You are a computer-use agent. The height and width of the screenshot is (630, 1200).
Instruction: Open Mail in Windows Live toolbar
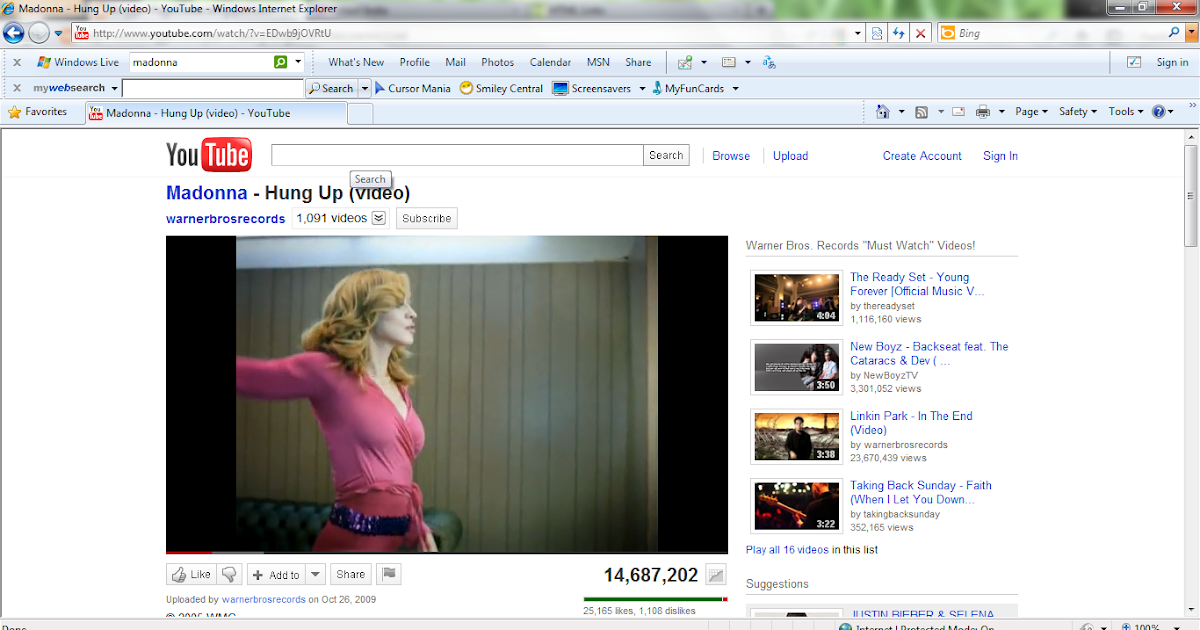click(456, 62)
